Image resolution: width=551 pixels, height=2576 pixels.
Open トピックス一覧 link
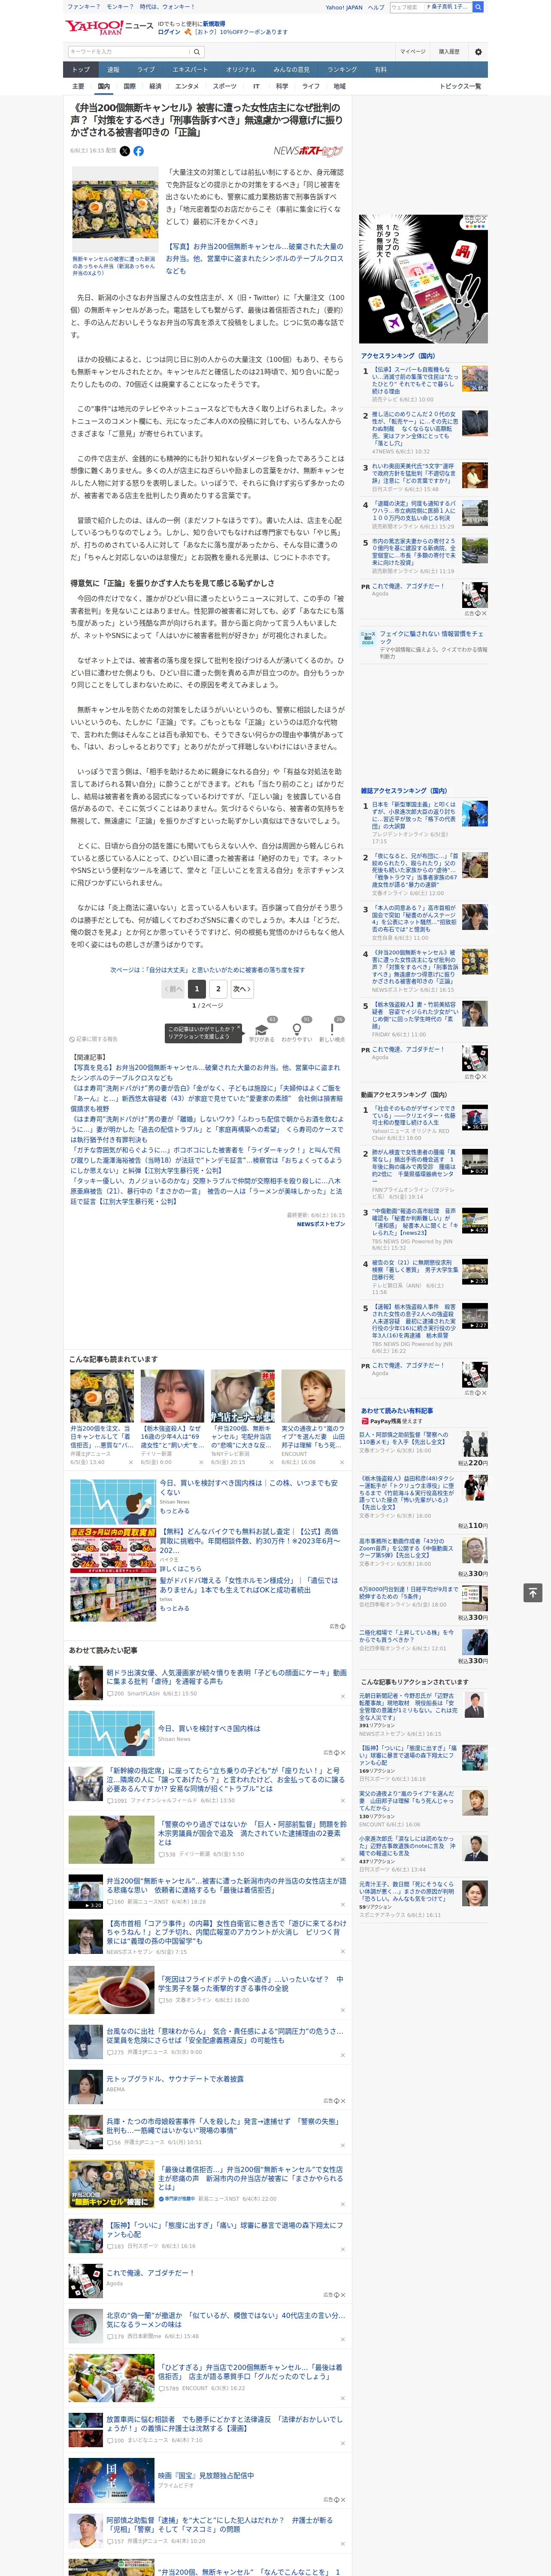tap(460, 86)
